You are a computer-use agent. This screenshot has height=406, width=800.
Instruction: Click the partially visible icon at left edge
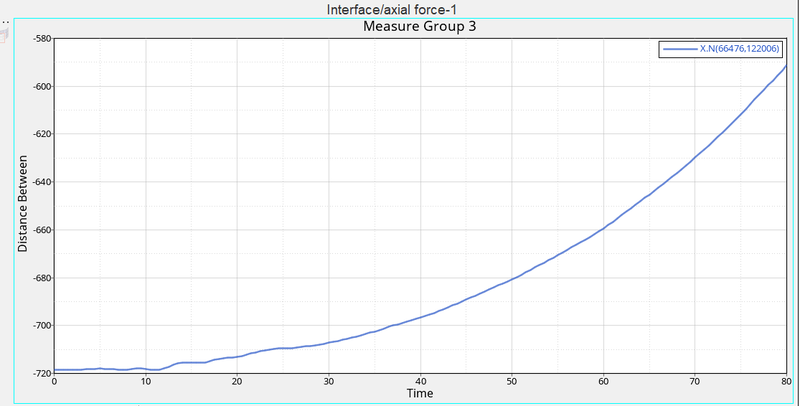click(3, 35)
